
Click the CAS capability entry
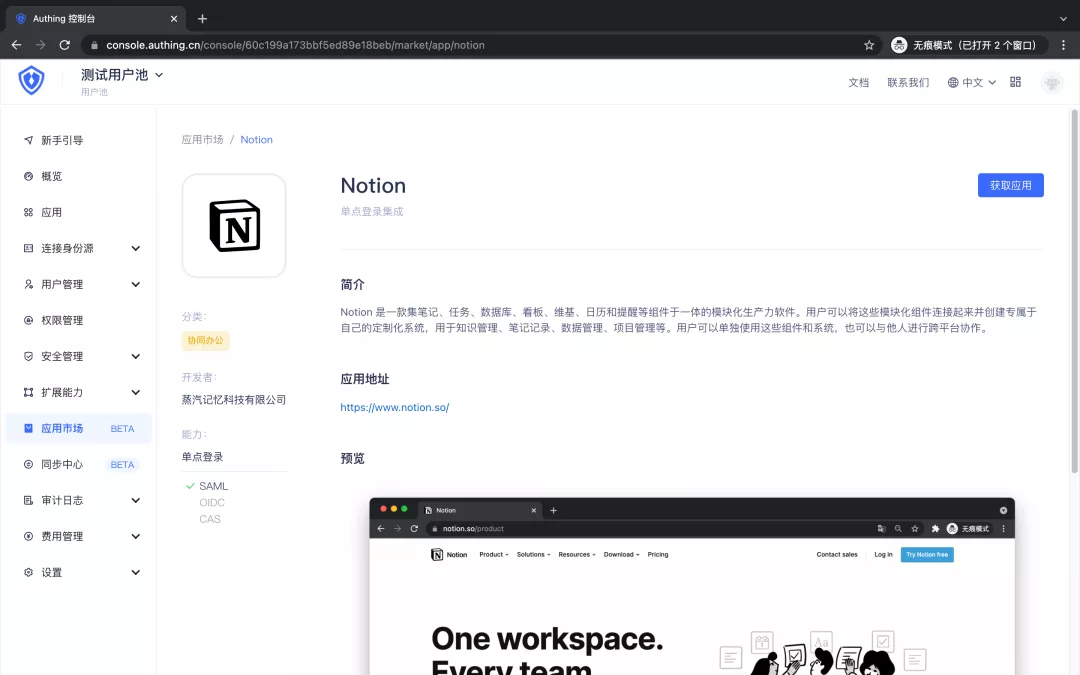click(210, 519)
